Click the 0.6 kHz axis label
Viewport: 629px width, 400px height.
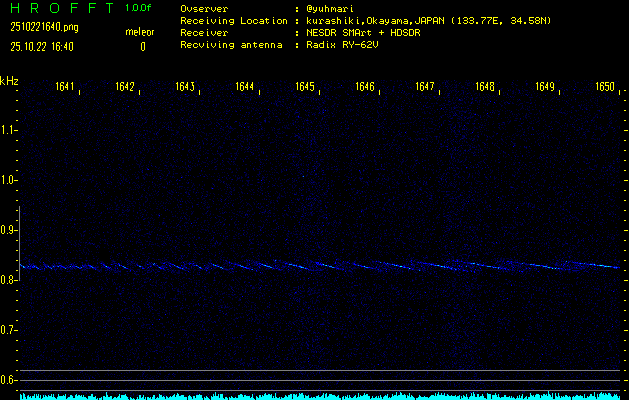tap(9, 380)
